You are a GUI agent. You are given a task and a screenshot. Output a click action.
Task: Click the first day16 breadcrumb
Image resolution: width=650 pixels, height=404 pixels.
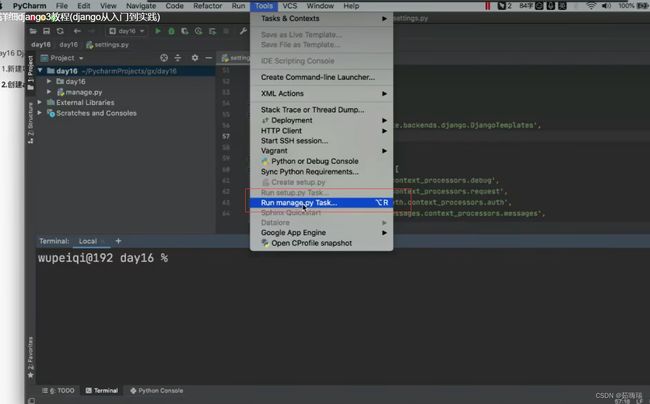tap(41, 44)
